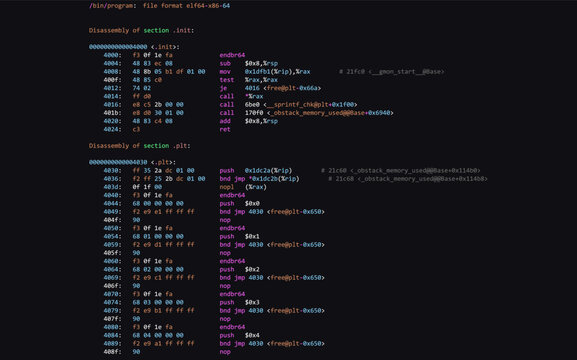
Task: Click the bytes "f2 e9 c1 ff ff ff"
Action: (x=163, y=278)
